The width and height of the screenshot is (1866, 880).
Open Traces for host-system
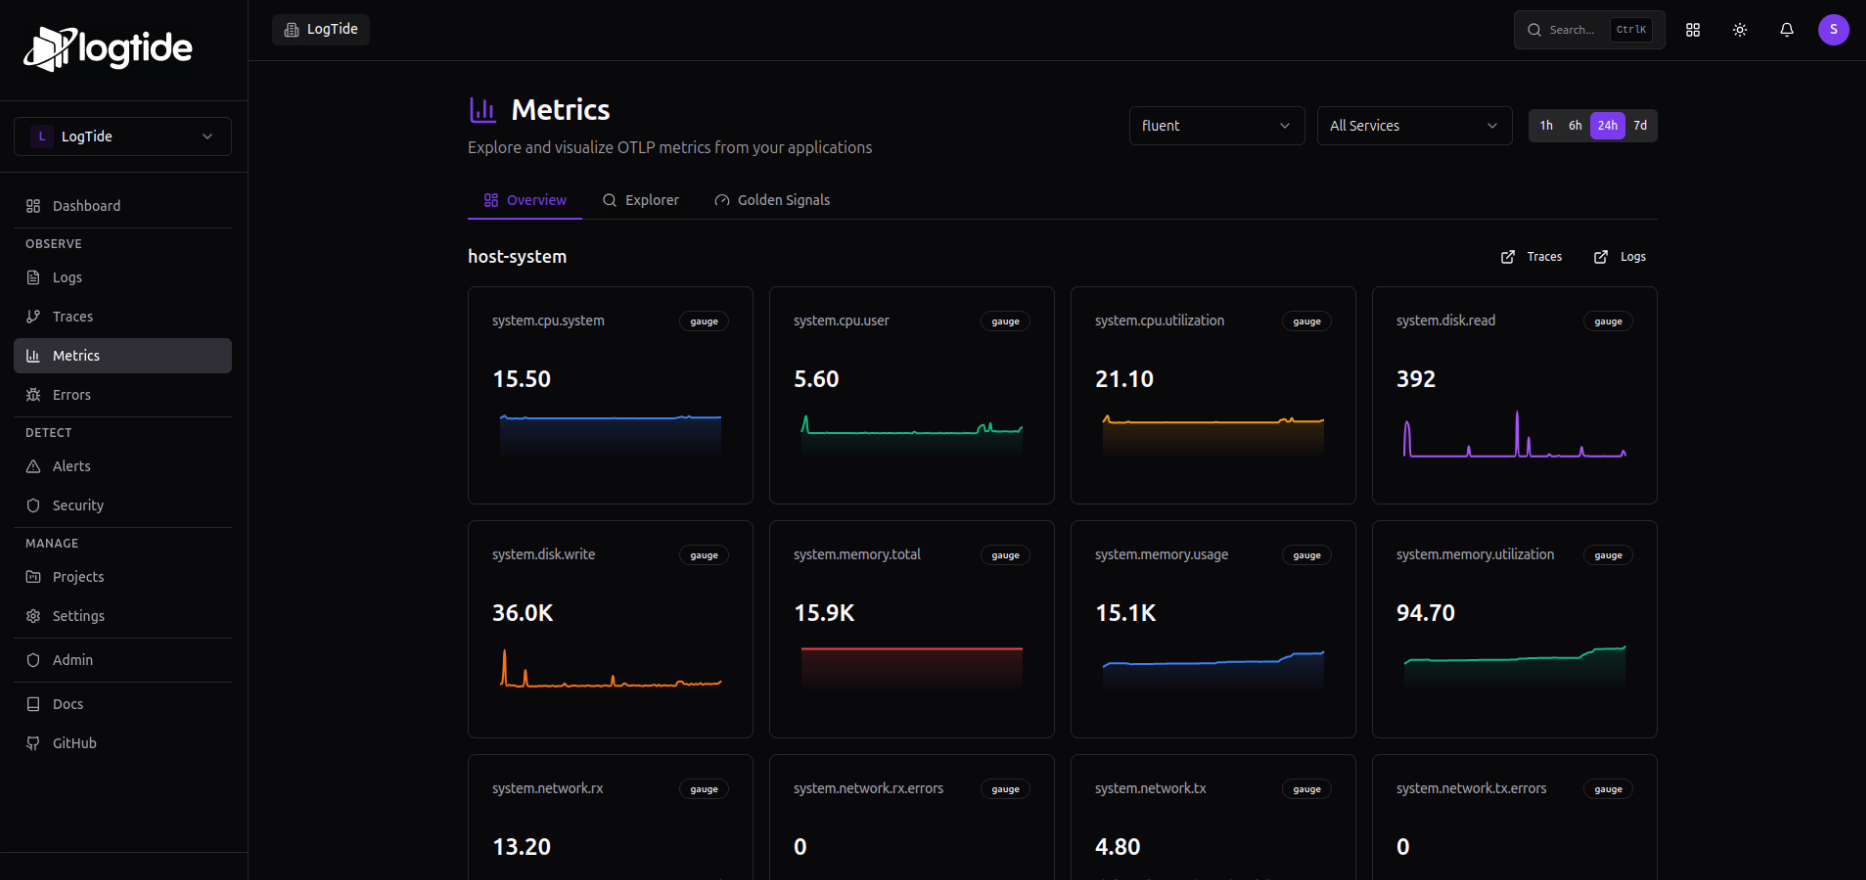pyautogui.click(x=1531, y=257)
